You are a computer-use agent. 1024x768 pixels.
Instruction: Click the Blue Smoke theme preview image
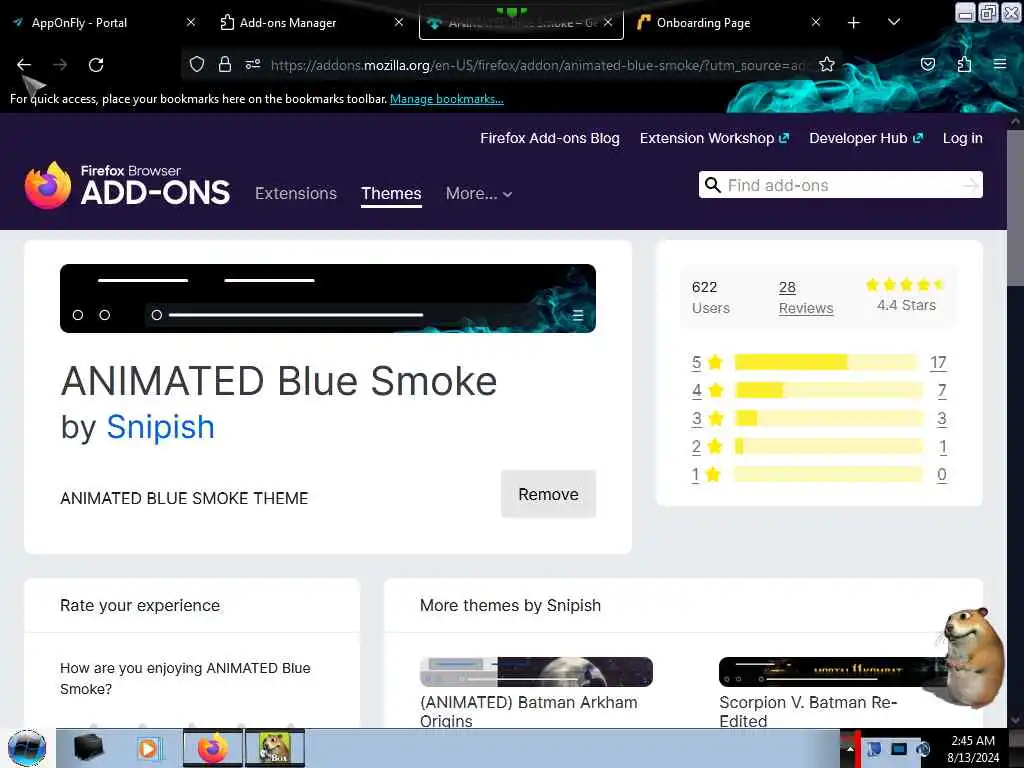pyautogui.click(x=328, y=298)
